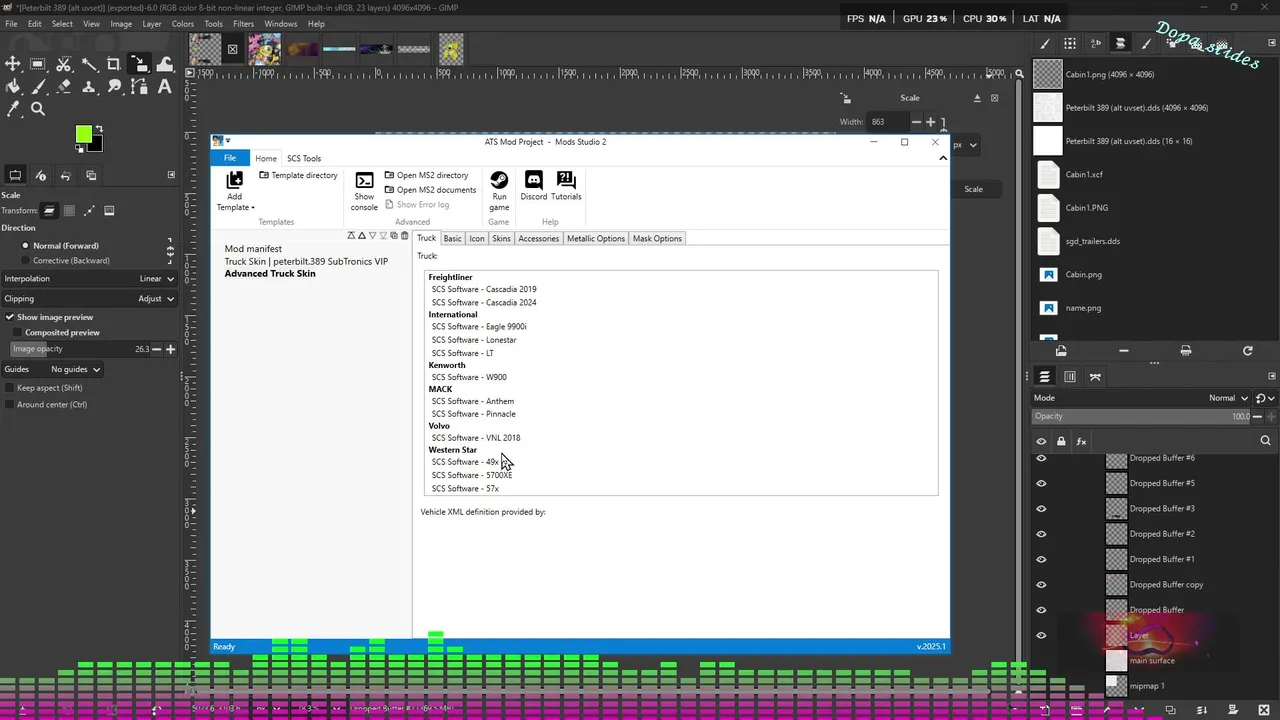
Task: Hide the Dropped Buffer #5 layer
Action: click(x=1041, y=483)
